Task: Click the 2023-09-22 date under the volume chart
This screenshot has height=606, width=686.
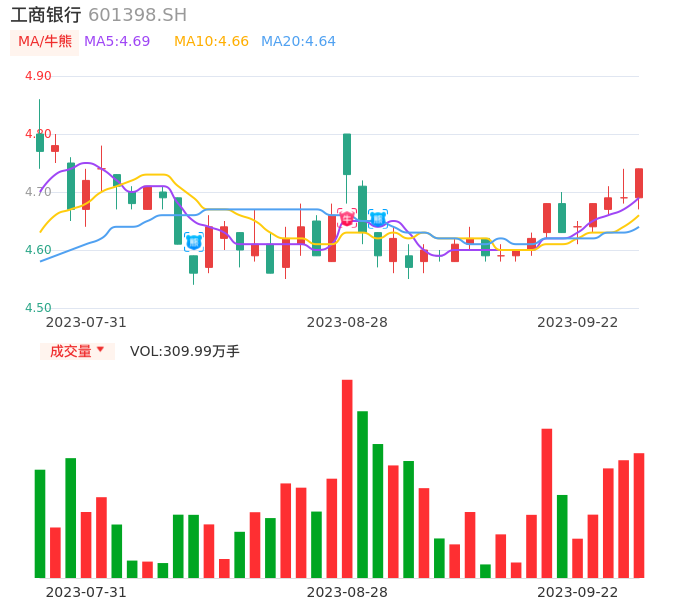Action: [x=578, y=592]
